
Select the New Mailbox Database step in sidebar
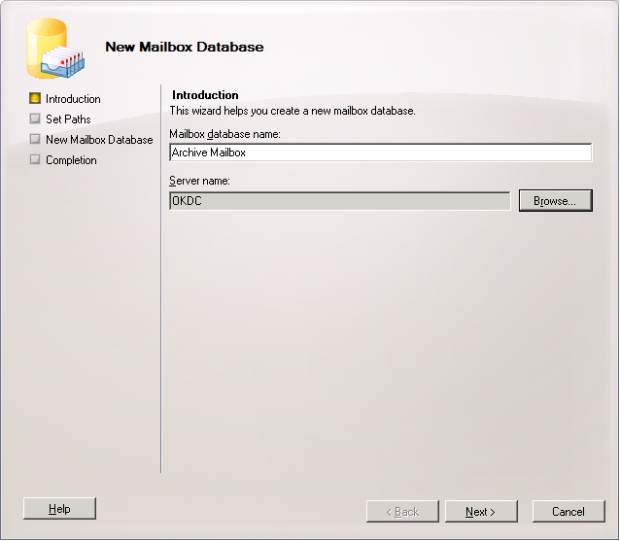pyautogui.click(x=99, y=140)
